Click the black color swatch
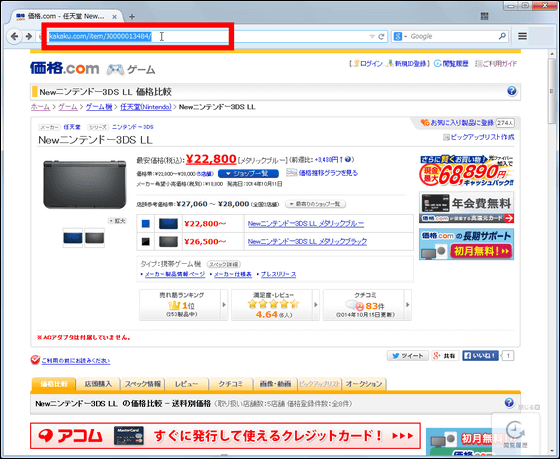560x459 pixels. pyautogui.click(x=146, y=242)
